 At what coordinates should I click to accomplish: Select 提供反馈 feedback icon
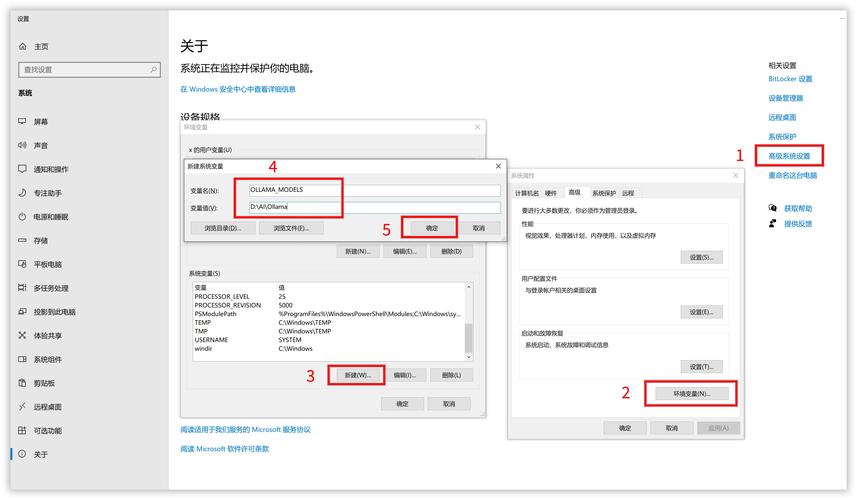coord(772,223)
